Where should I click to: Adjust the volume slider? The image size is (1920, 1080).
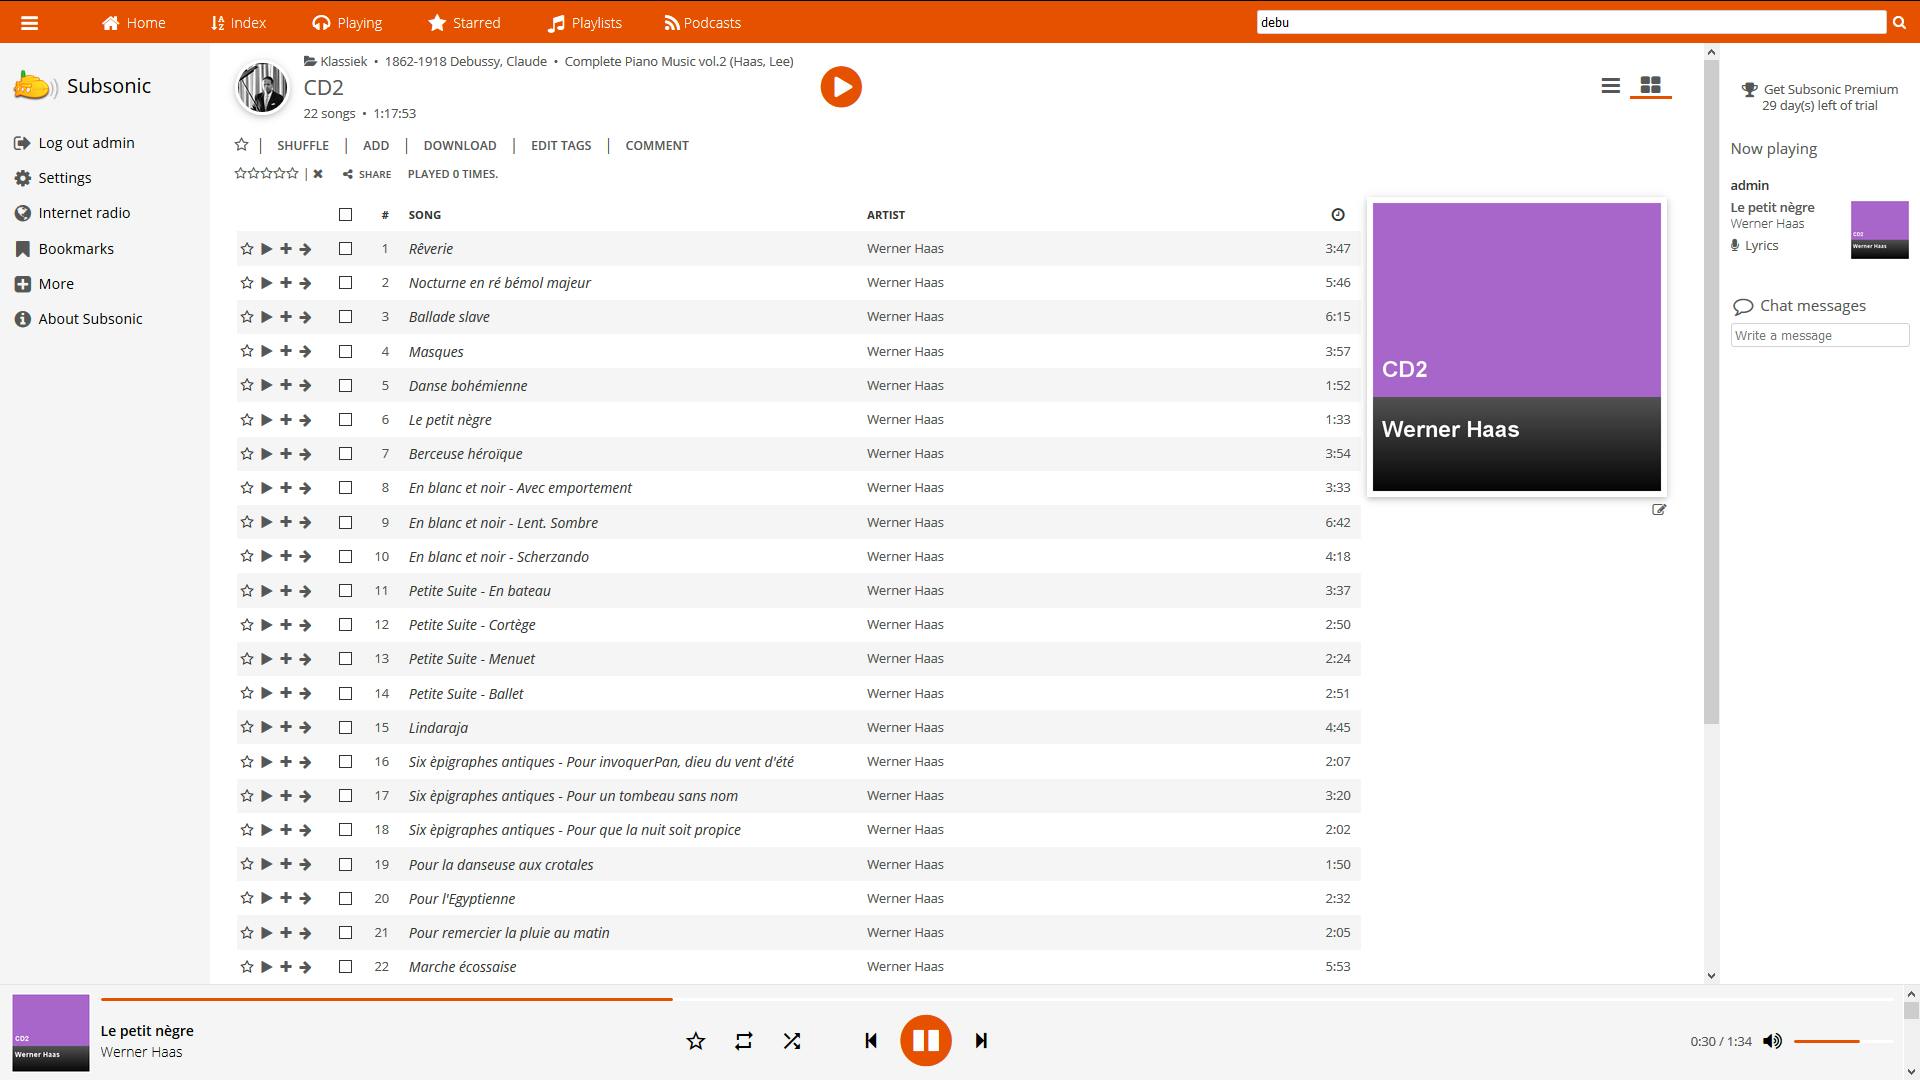click(1840, 1041)
